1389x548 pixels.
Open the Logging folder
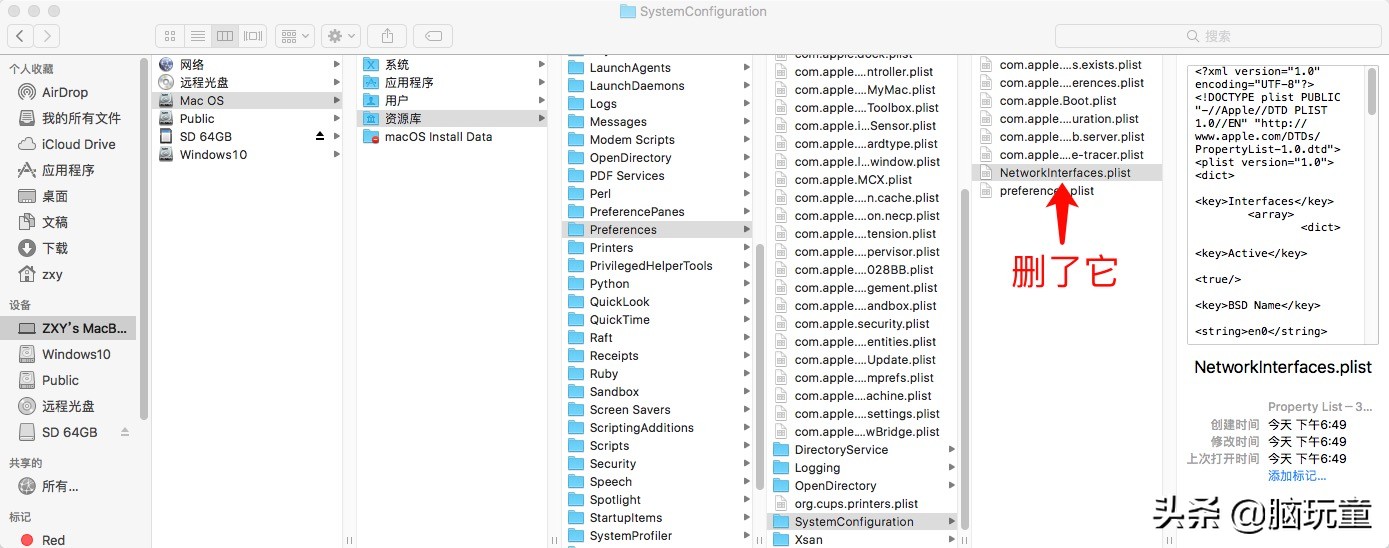(862, 468)
